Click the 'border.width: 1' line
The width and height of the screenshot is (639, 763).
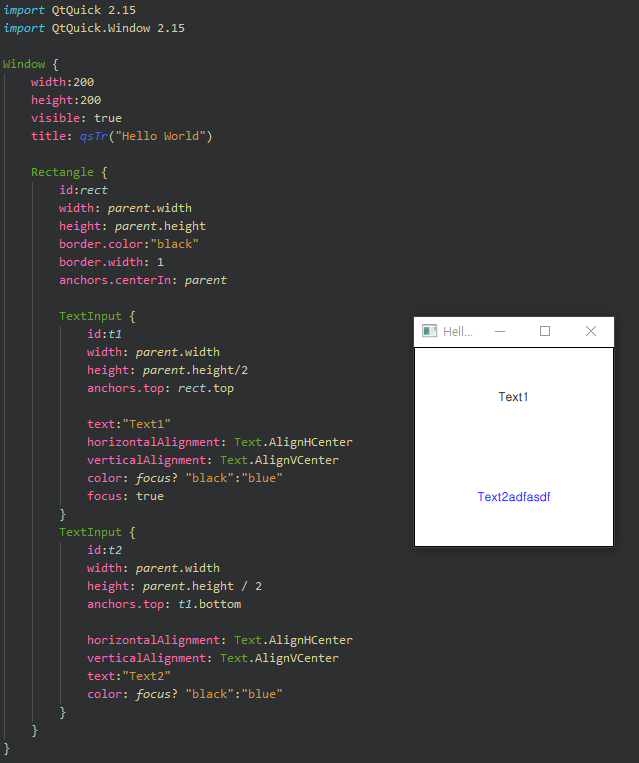[111, 262]
